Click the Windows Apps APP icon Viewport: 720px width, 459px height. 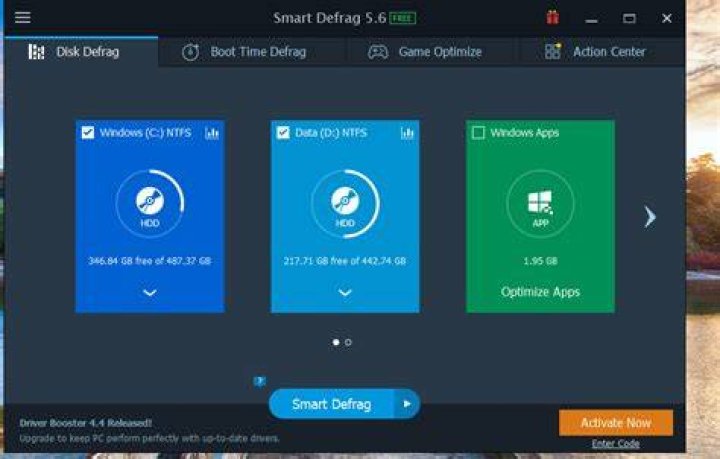tap(540, 204)
